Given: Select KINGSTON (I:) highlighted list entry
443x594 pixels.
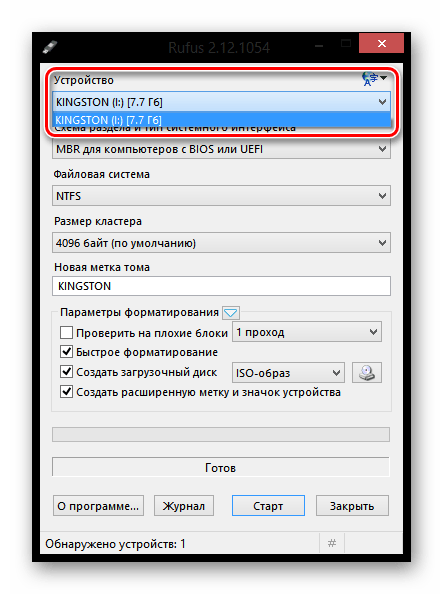Looking at the screenshot, I should coord(221,120).
